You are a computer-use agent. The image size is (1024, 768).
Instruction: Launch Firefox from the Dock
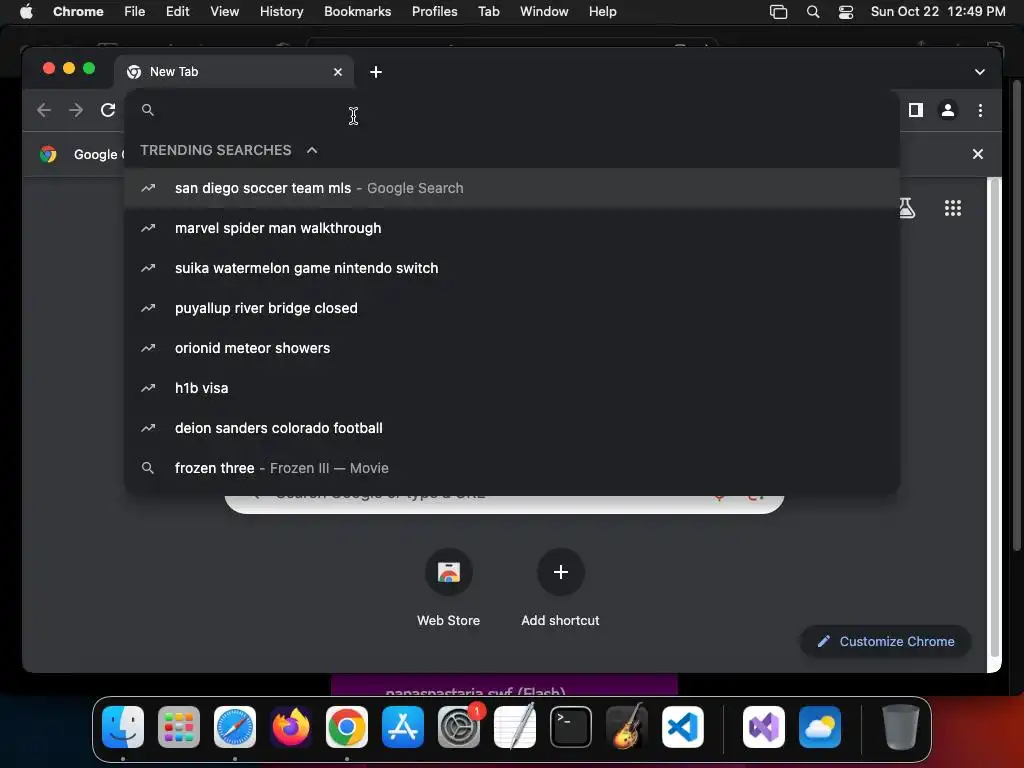[x=291, y=726]
